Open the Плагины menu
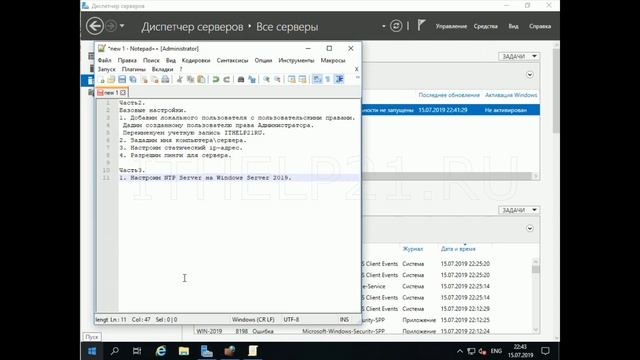Viewport: 640px width, 360px height. (133, 69)
